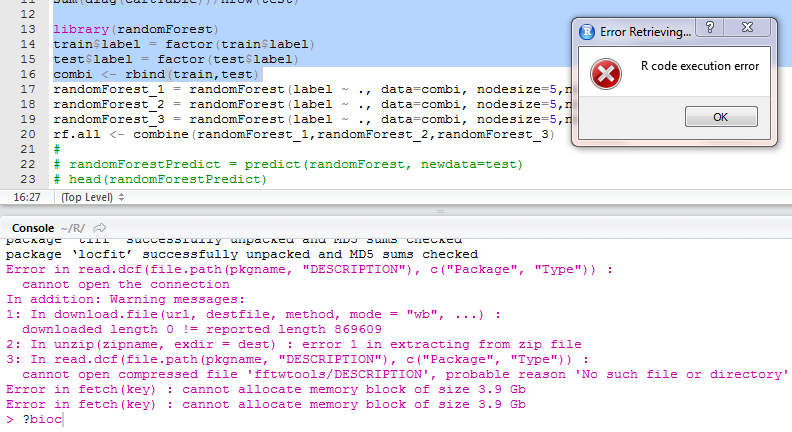Click the console prompt line with ?bioc
This screenshot has height=432, width=792.
40,420
